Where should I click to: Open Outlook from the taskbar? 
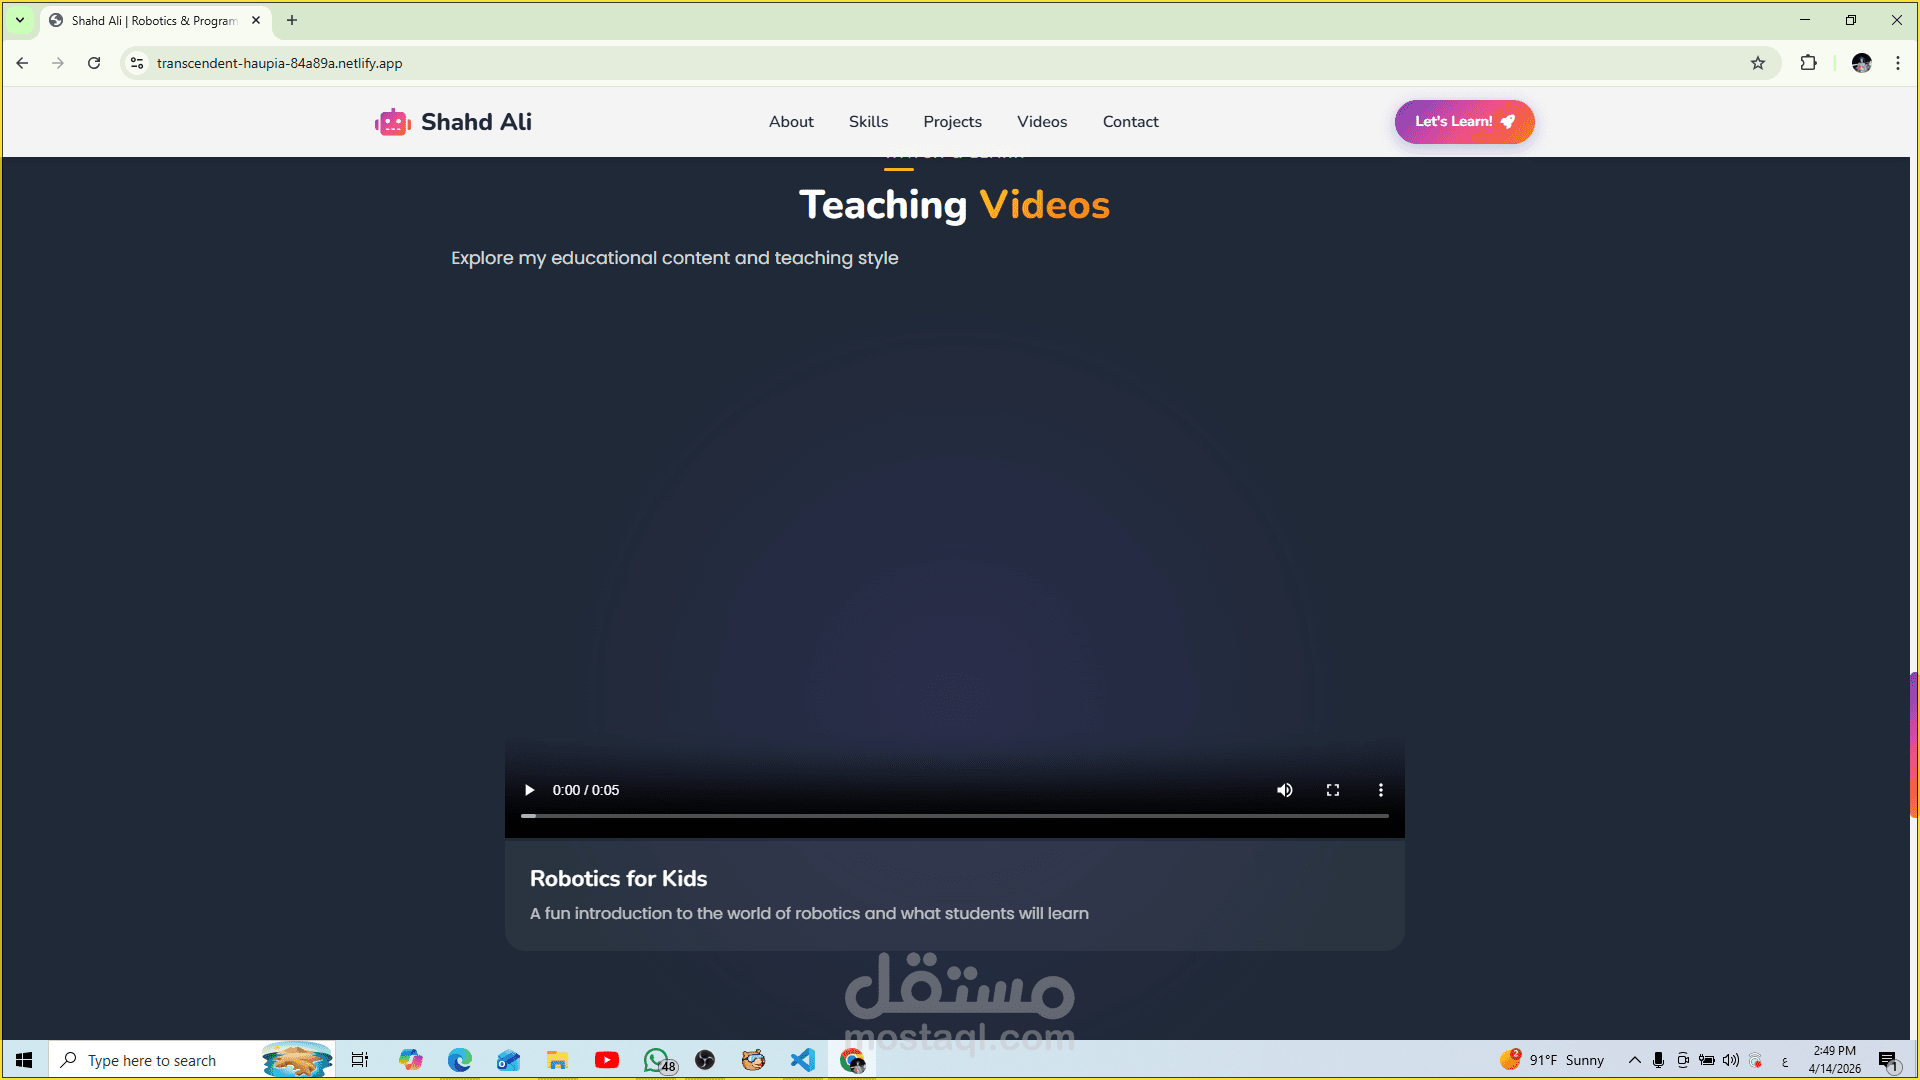pyautogui.click(x=508, y=1060)
